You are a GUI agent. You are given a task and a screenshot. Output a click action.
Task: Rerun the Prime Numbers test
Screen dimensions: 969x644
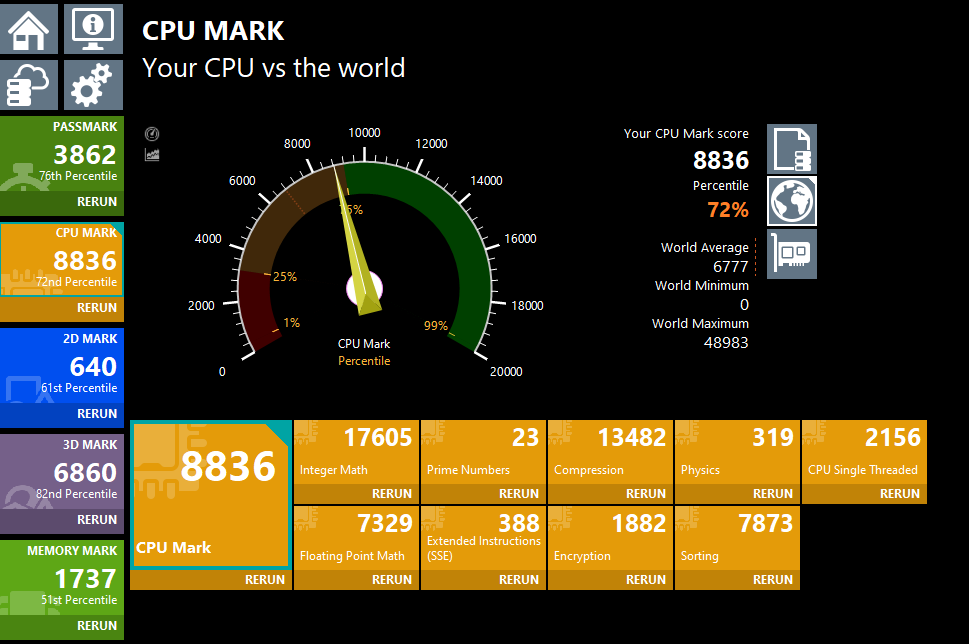(x=518, y=494)
